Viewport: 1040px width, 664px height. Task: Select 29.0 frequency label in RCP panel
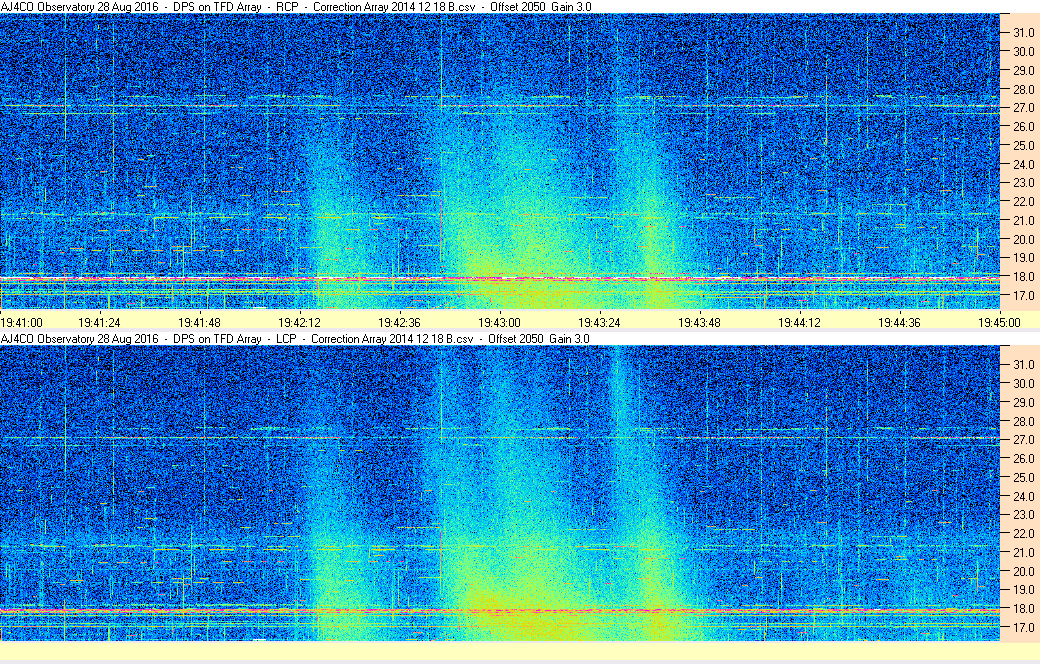1023,70
